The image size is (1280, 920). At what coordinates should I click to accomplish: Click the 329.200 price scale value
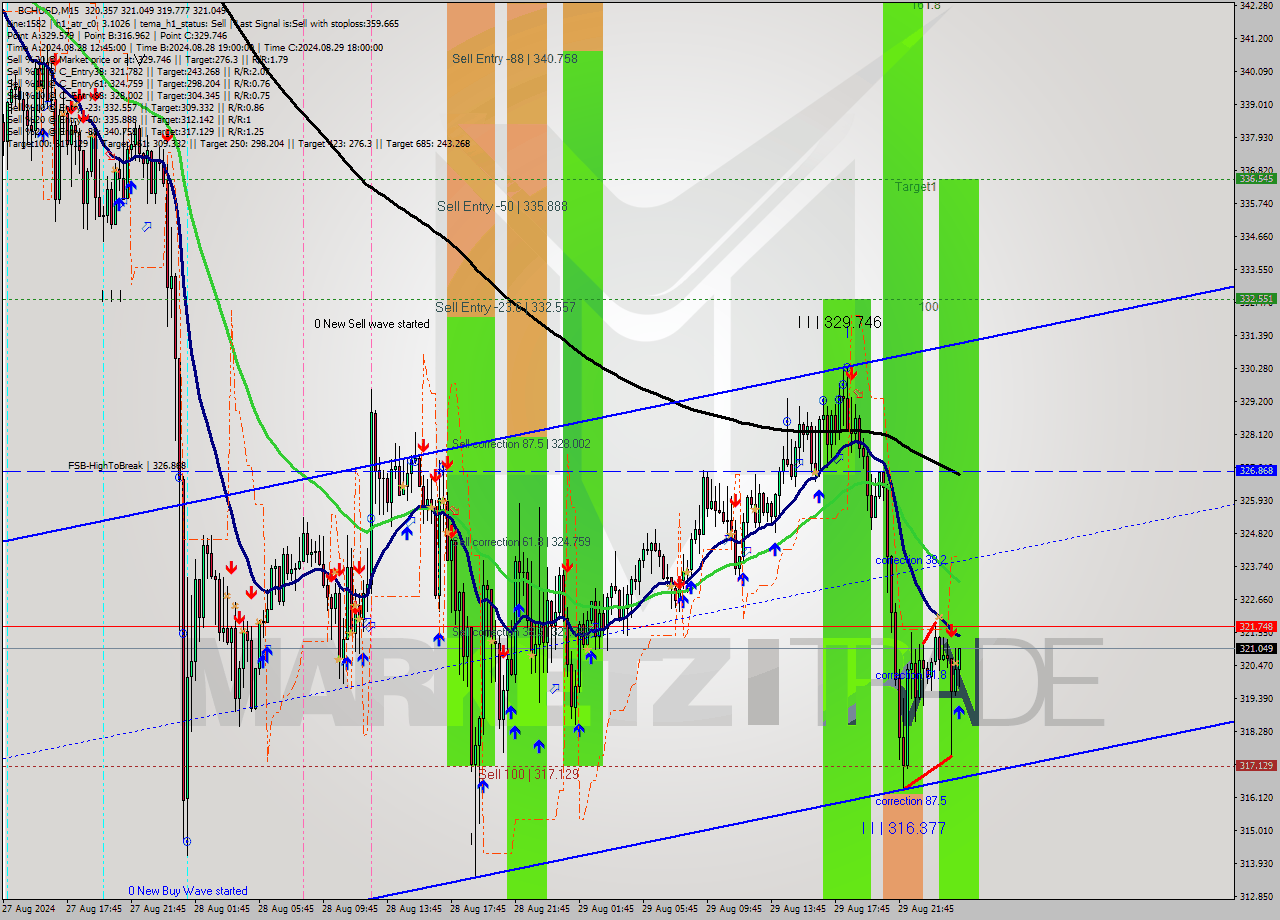click(1255, 401)
